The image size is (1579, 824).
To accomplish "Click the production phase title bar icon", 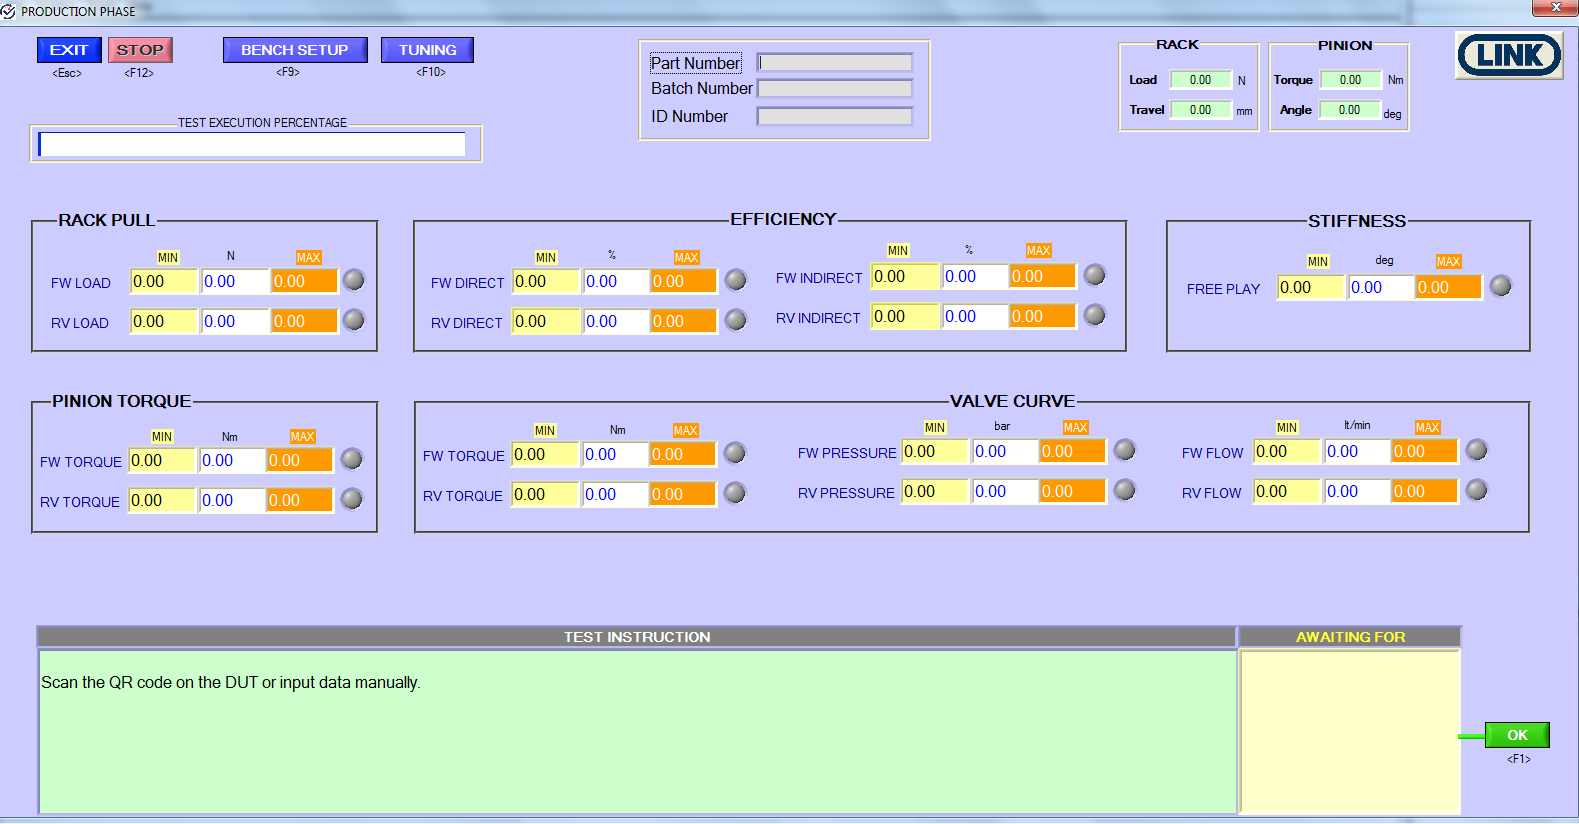I will (9, 12).
